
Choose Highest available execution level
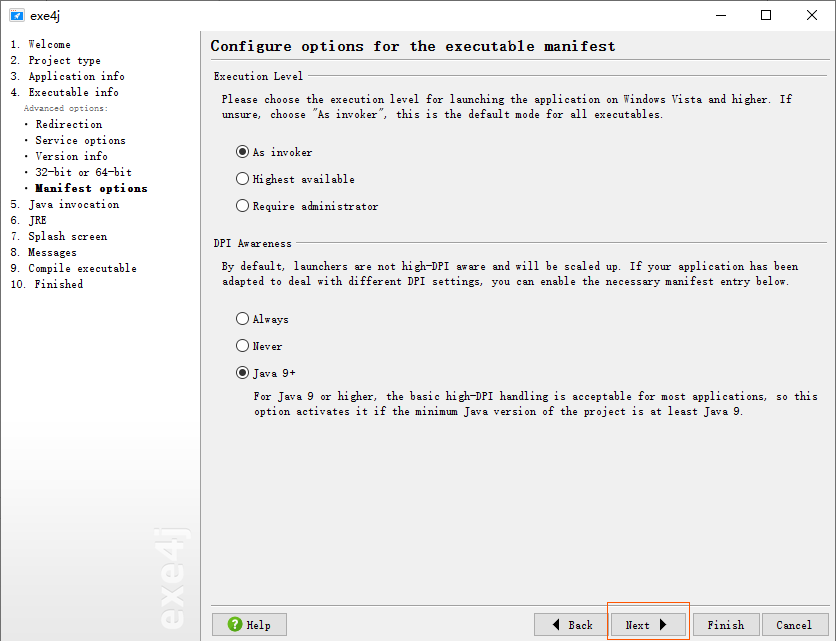point(295,179)
